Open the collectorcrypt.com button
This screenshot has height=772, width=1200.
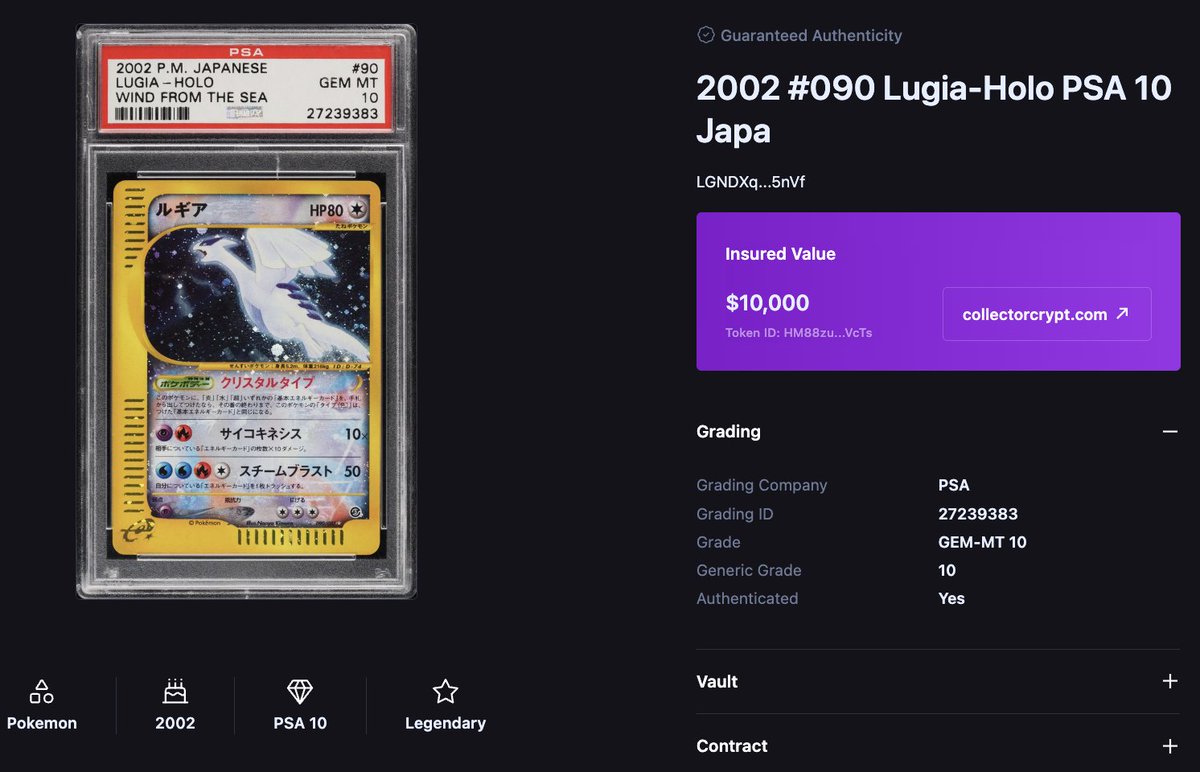pos(1047,314)
